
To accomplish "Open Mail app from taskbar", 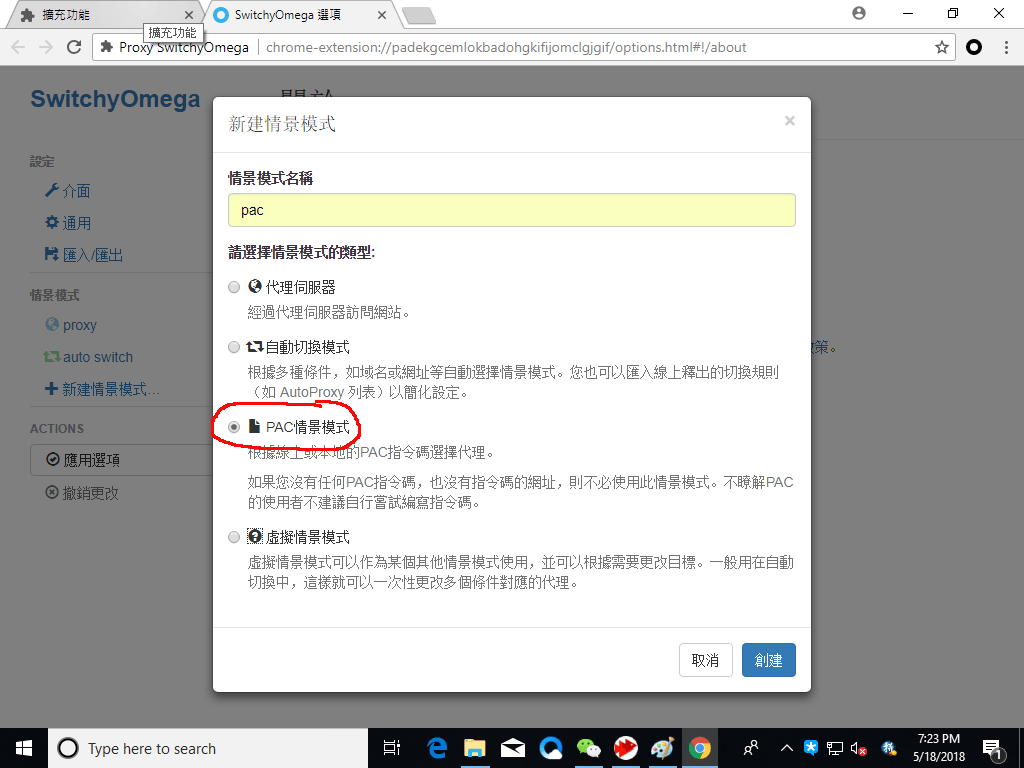I will coord(513,748).
